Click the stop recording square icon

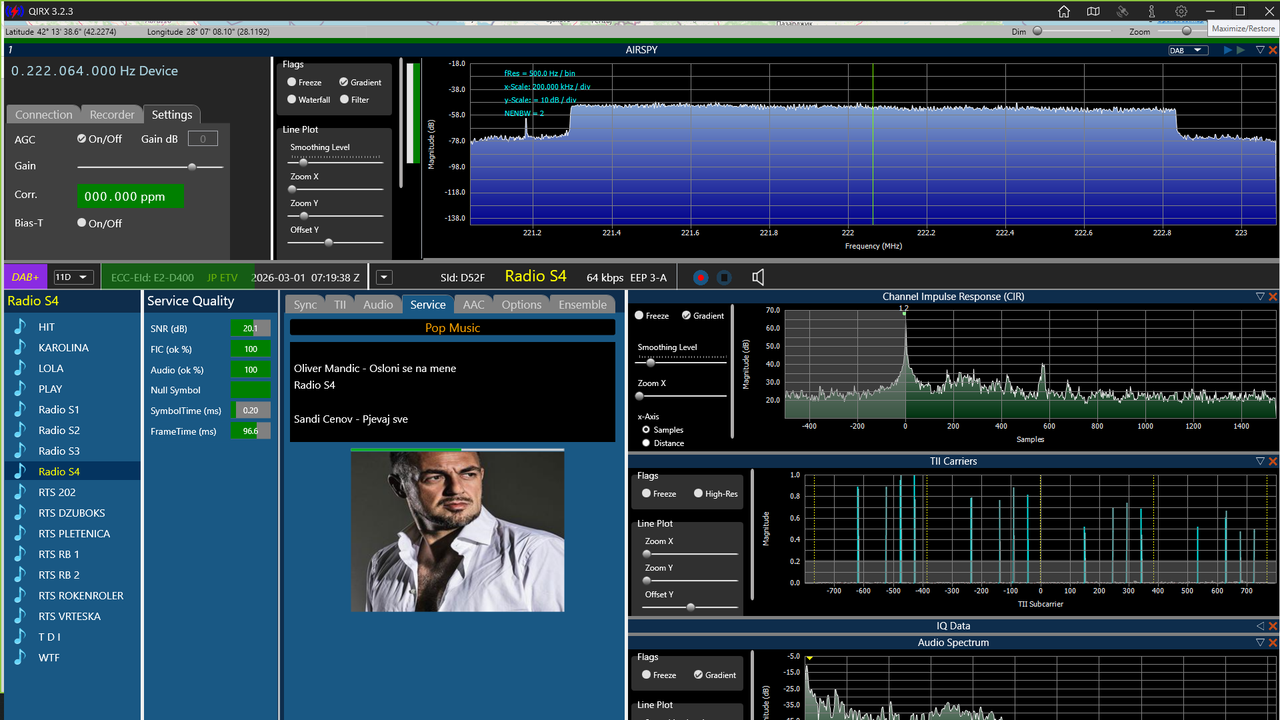click(x=725, y=277)
